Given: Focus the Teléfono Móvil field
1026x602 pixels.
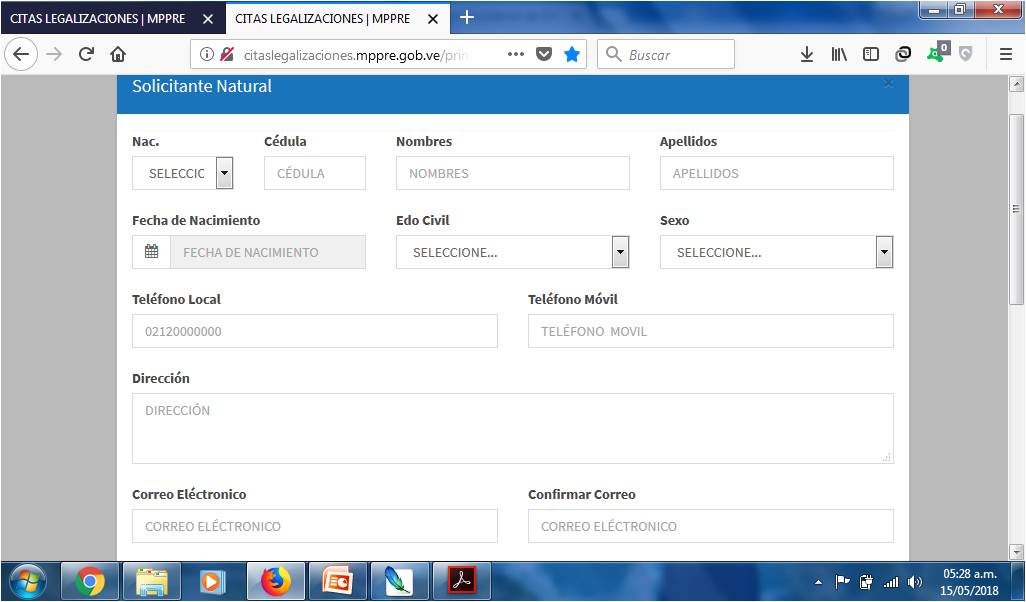Looking at the screenshot, I should [711, 331].
